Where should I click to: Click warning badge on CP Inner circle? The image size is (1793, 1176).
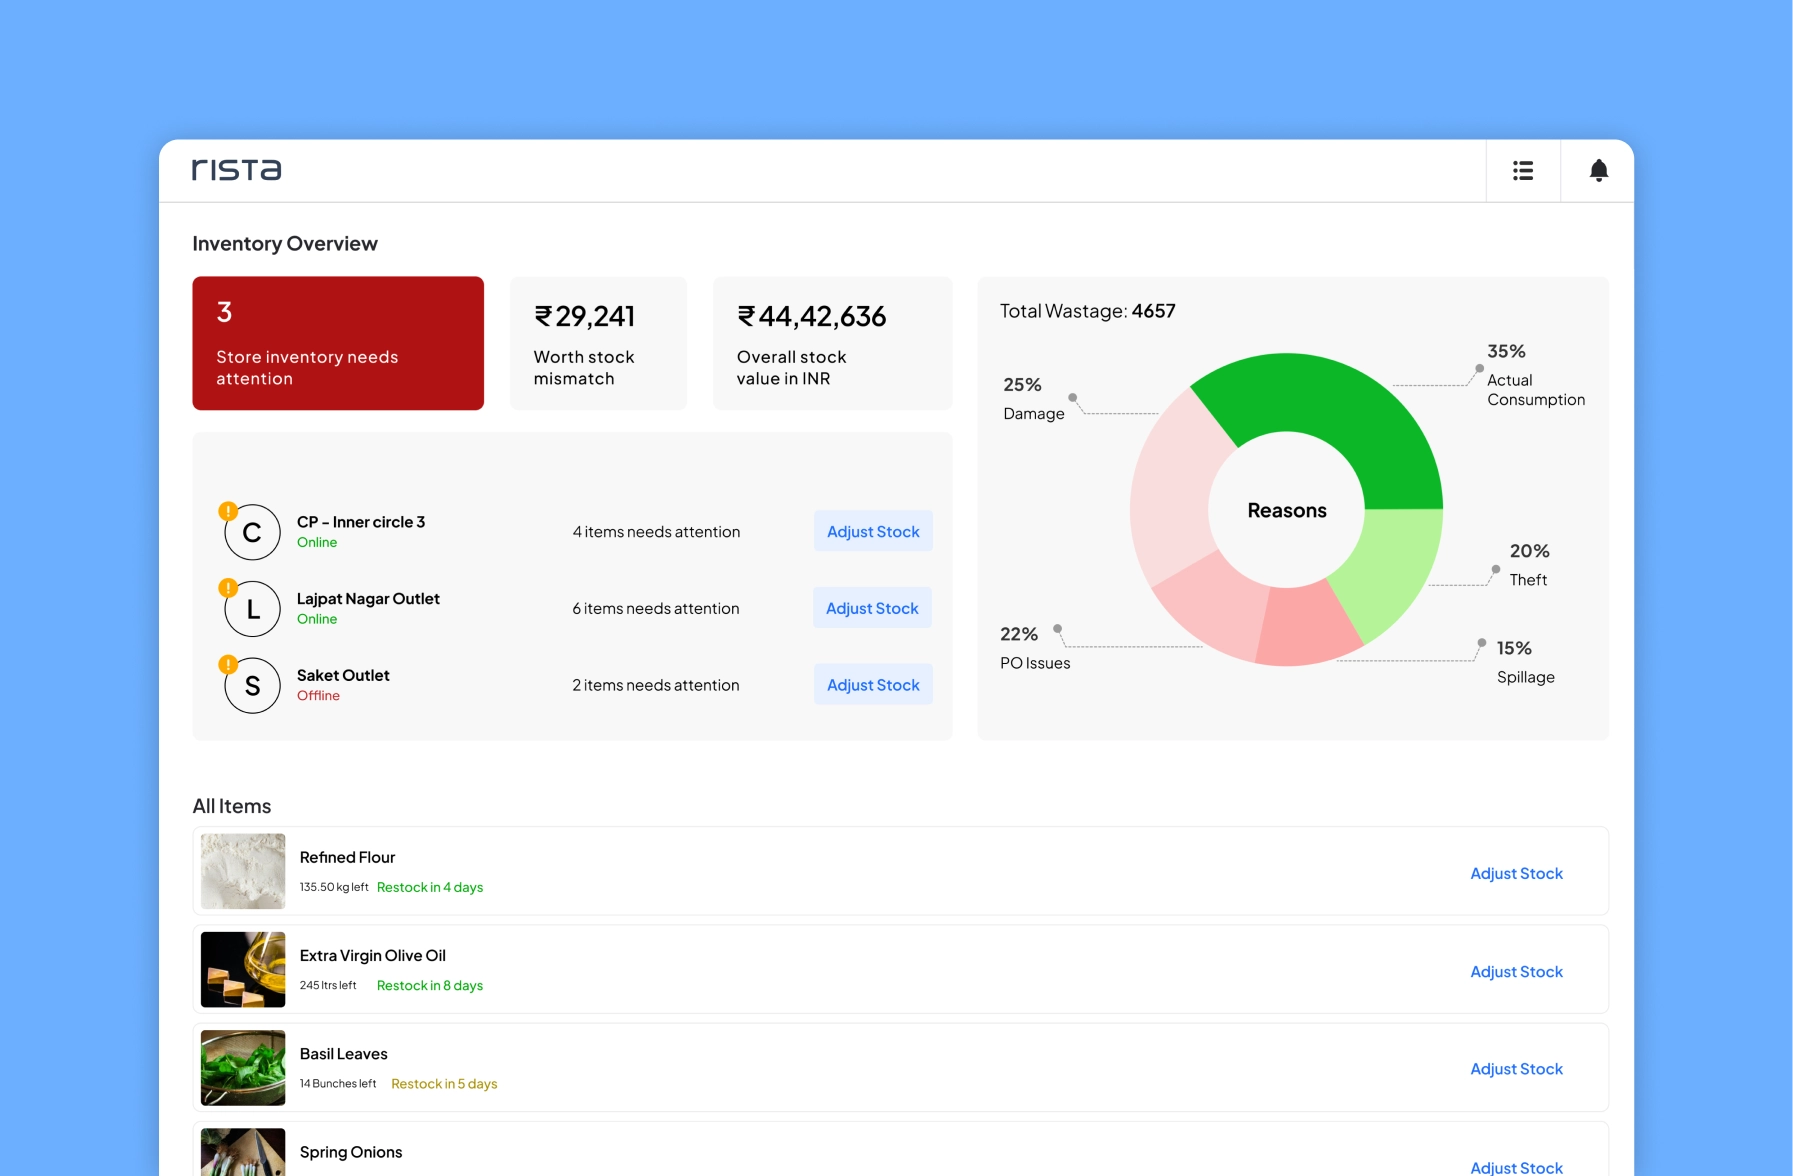point(228,511)
